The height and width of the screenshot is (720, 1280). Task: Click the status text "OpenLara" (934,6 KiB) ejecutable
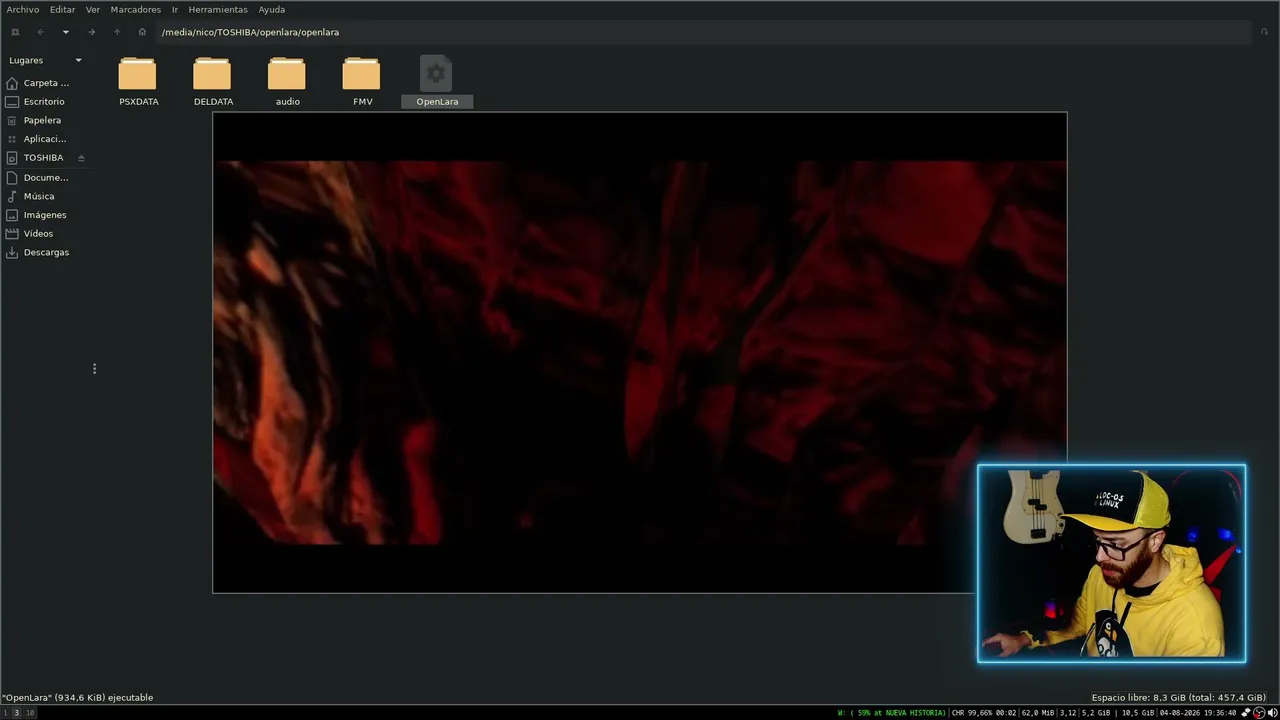[x=78, y=698]
